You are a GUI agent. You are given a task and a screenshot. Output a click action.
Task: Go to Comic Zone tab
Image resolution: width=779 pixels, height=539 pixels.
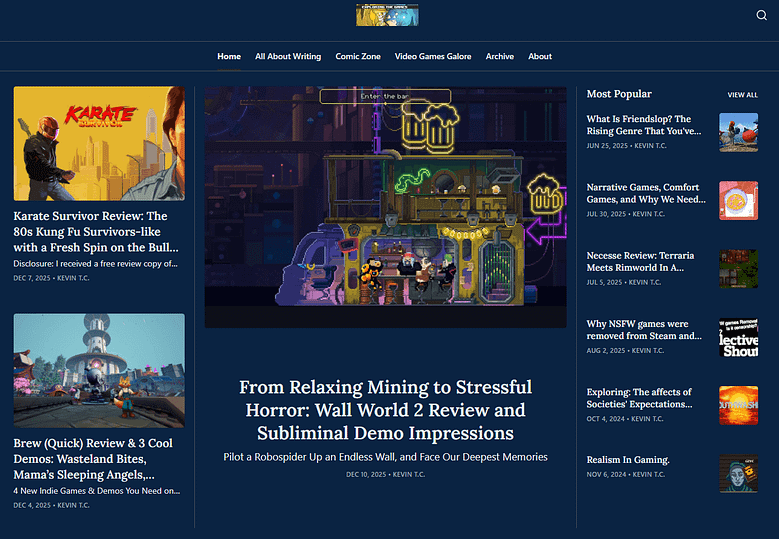(x=358, y=57)
